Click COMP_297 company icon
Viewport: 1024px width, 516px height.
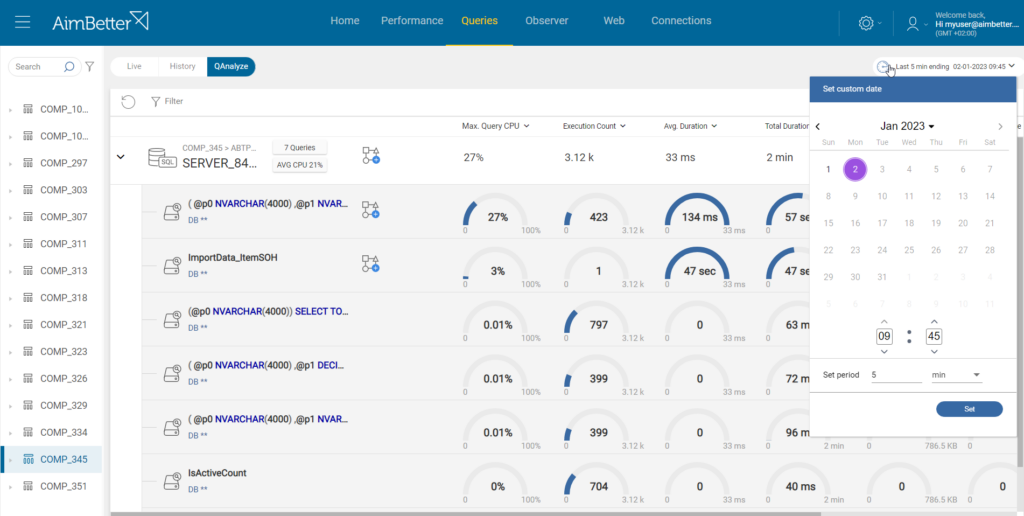coord(28,163)
